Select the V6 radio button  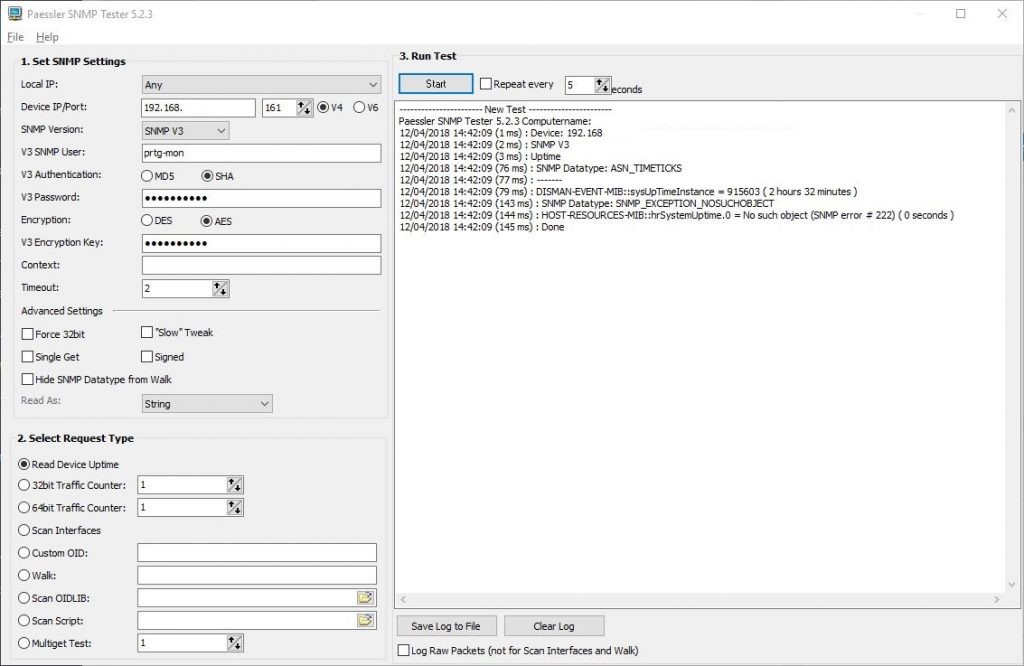pyautogui.click(x=359, y=107)
